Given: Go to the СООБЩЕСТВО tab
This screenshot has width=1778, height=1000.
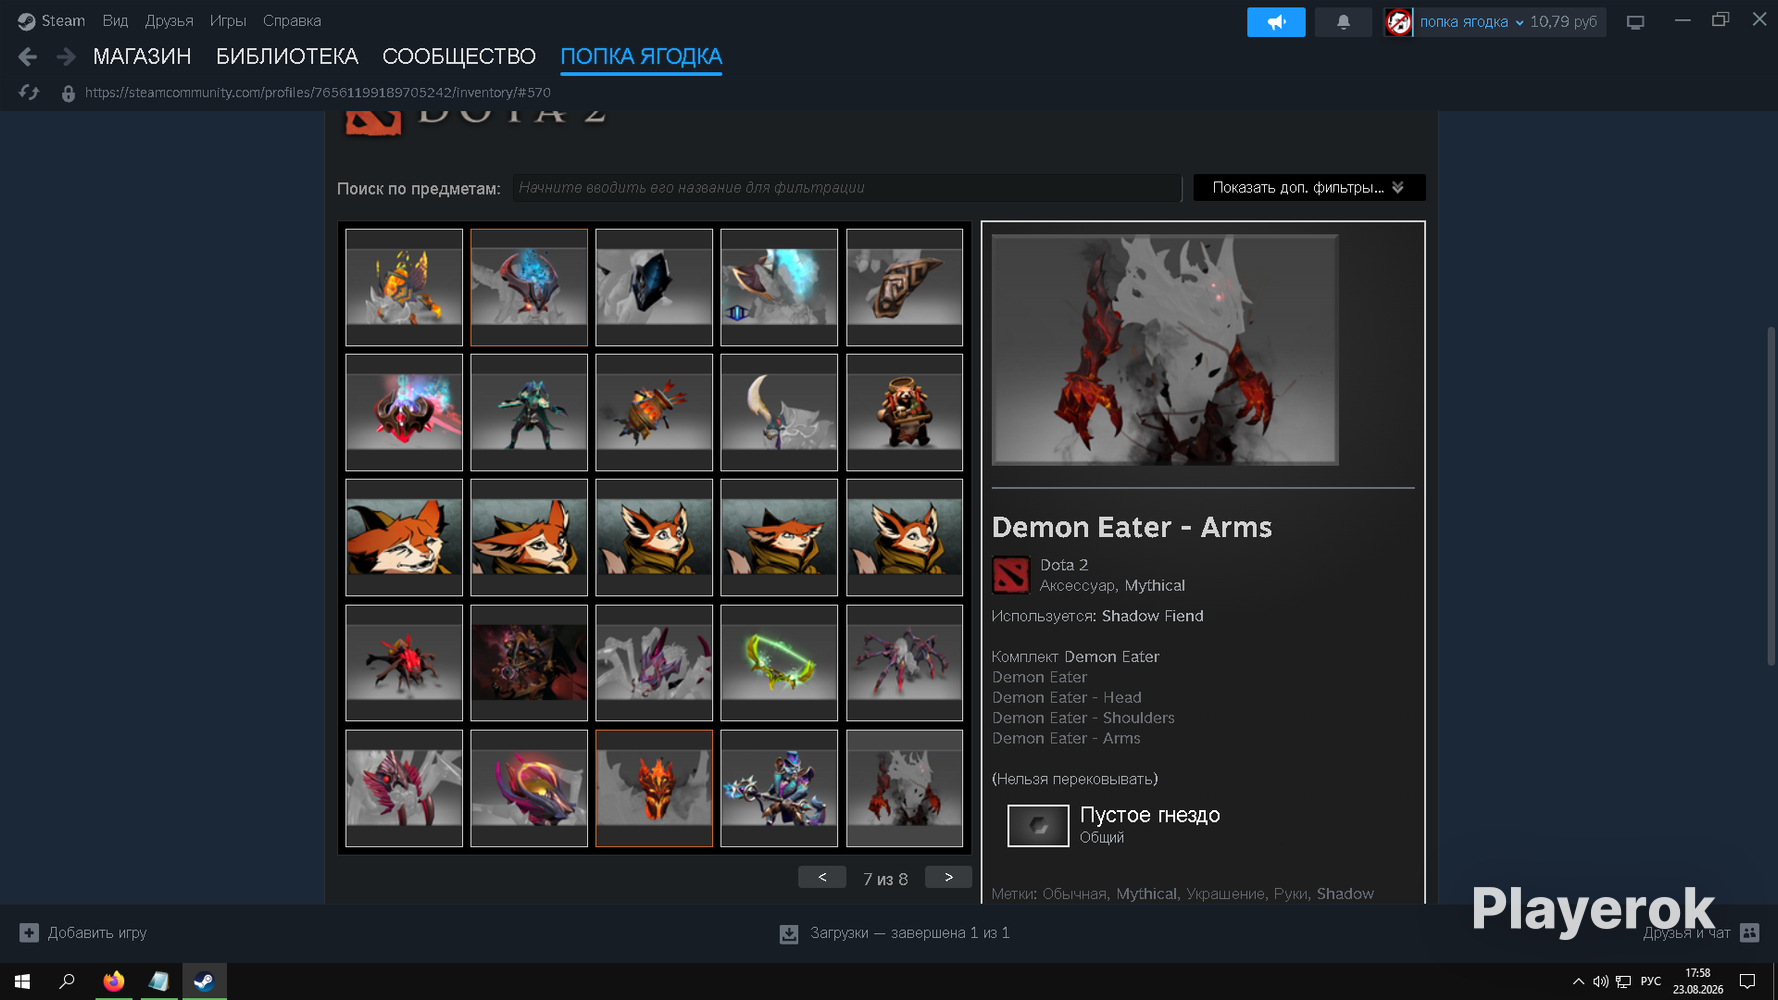Looking at the screenshot, I should [x=459, y=57].
